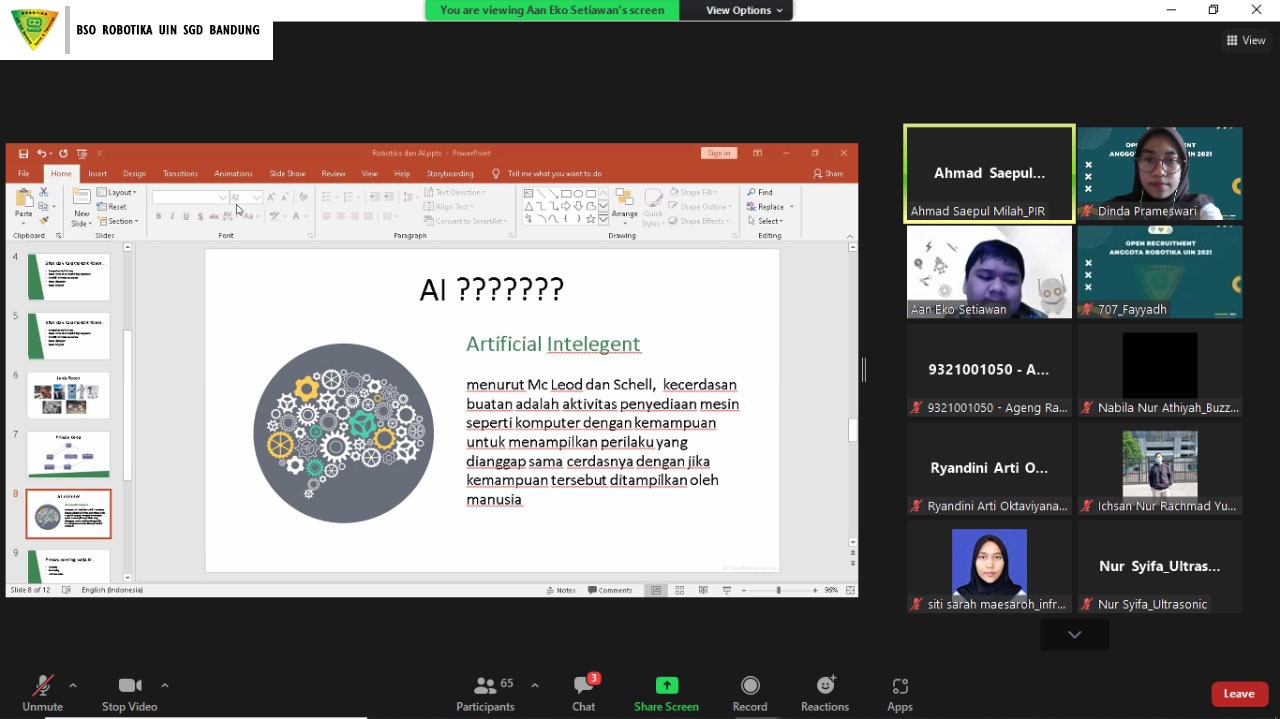Expand audio options arrow next to Unmute

tap(73, 685)
